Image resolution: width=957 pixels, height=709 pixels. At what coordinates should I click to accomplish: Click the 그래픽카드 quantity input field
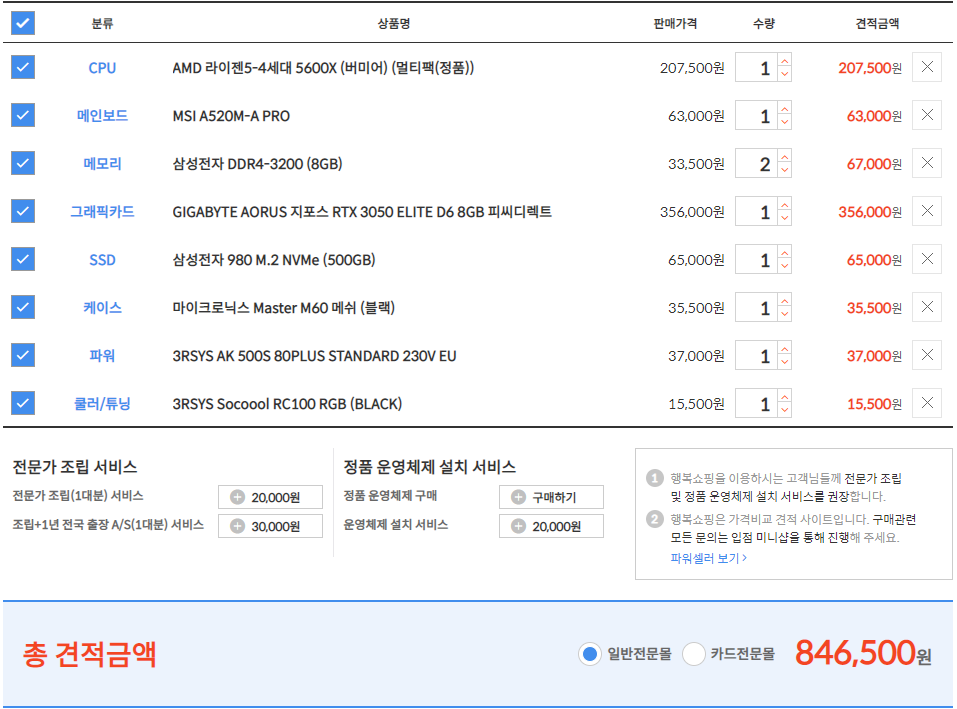tap(756, 212)
